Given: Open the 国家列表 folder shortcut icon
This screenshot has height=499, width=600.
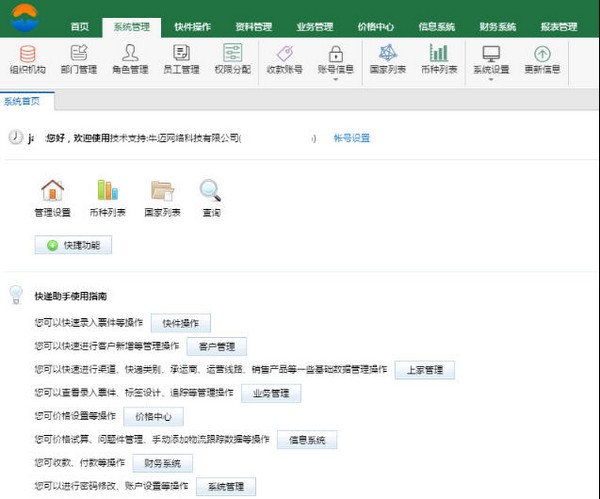Looking at the screenshot, I should (x=162, y=191).
